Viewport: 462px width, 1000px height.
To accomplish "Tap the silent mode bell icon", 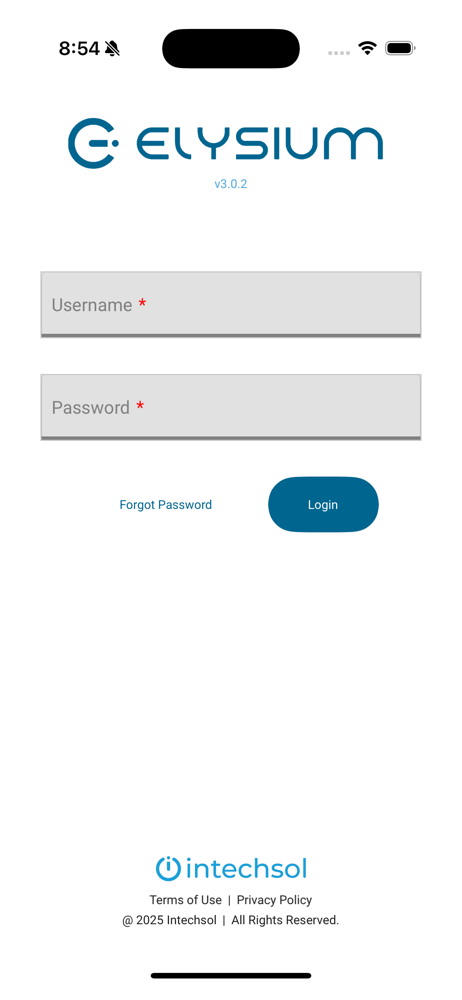I will pyautogui.click(x=113, y=48).
